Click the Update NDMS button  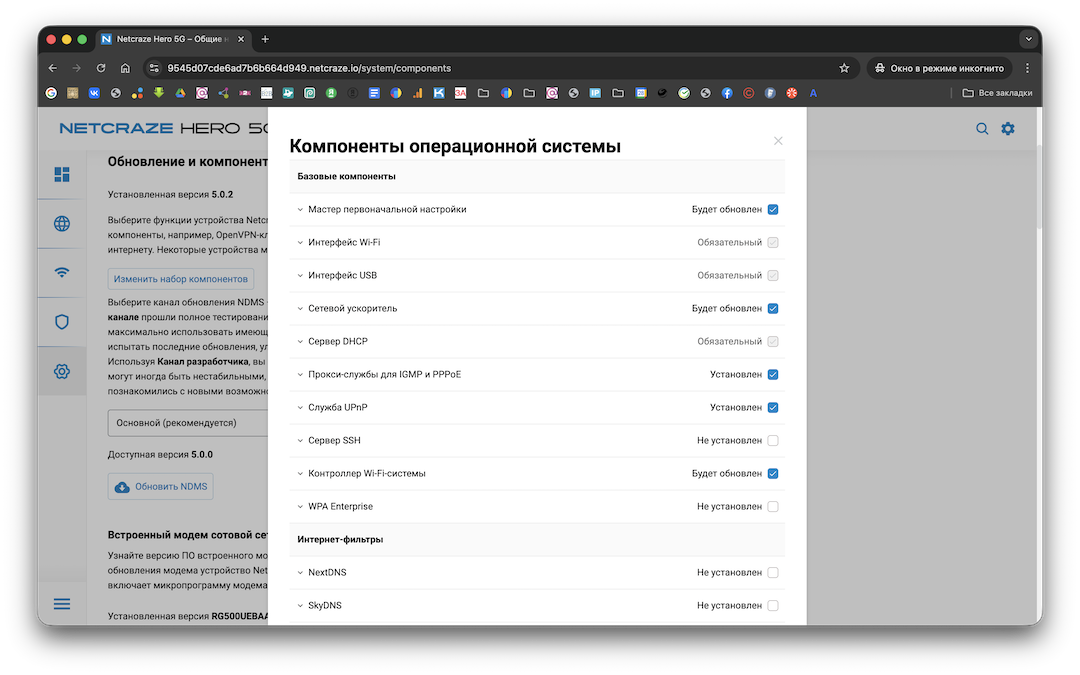(x=160, y=487)
